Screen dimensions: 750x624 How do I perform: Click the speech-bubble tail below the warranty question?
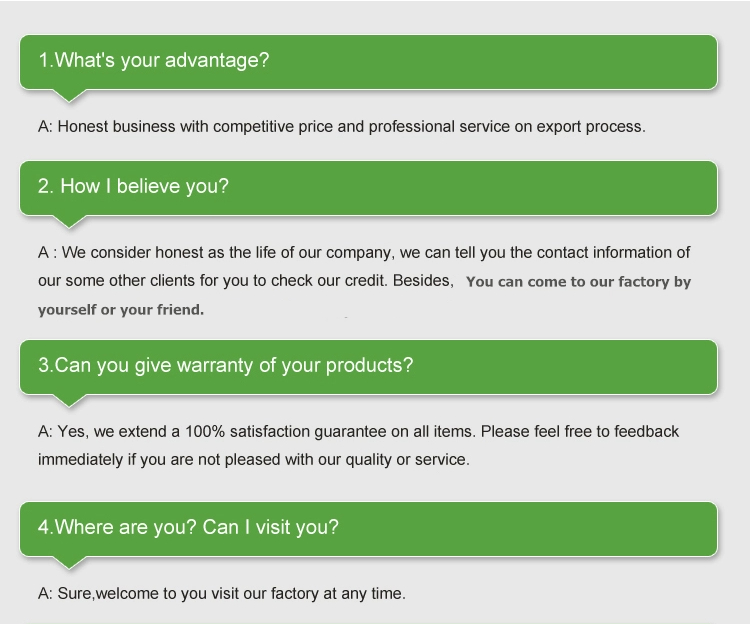(69, 400)
